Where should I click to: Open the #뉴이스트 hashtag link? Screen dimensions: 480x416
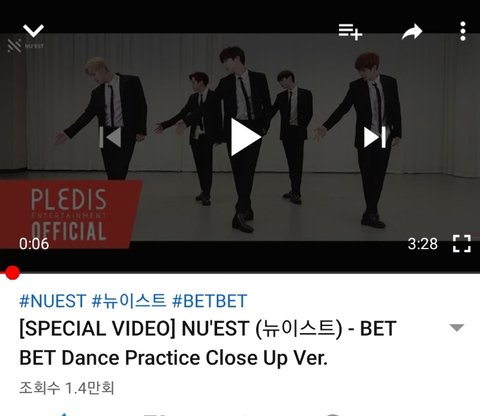(129, 301)
